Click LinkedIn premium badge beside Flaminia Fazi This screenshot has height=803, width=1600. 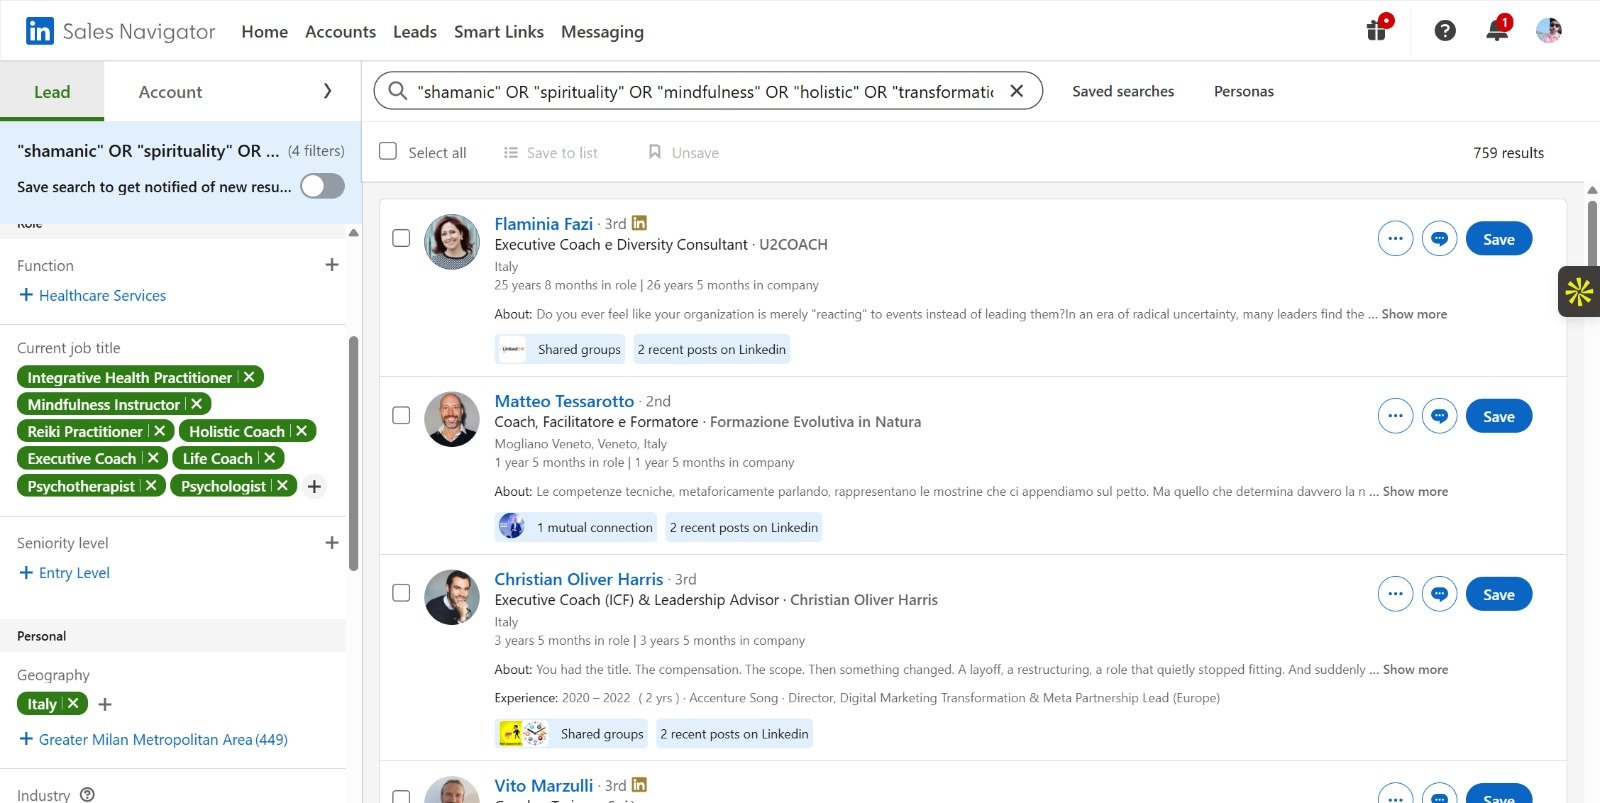639,223
